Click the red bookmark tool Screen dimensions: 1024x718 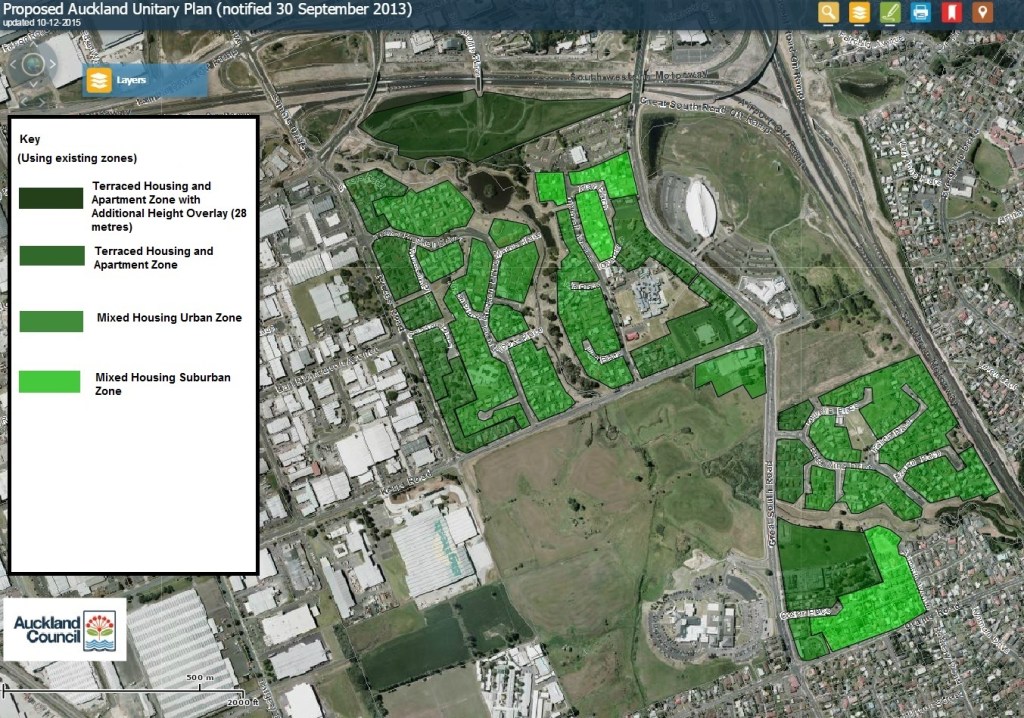(x=951, y=13)
